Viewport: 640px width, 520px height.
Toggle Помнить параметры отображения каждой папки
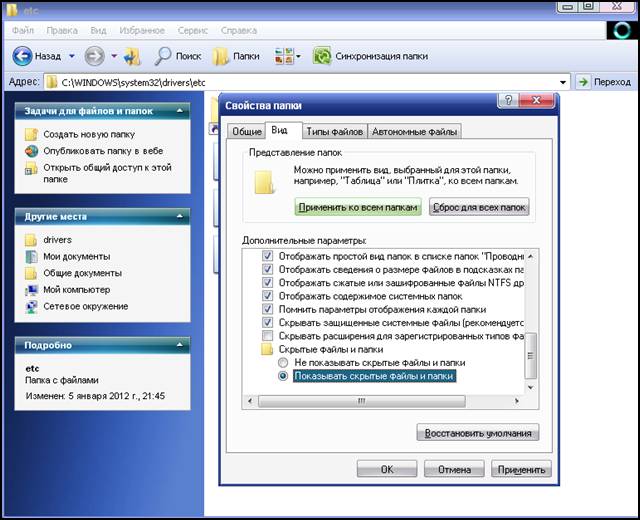[x=267, y=309]
